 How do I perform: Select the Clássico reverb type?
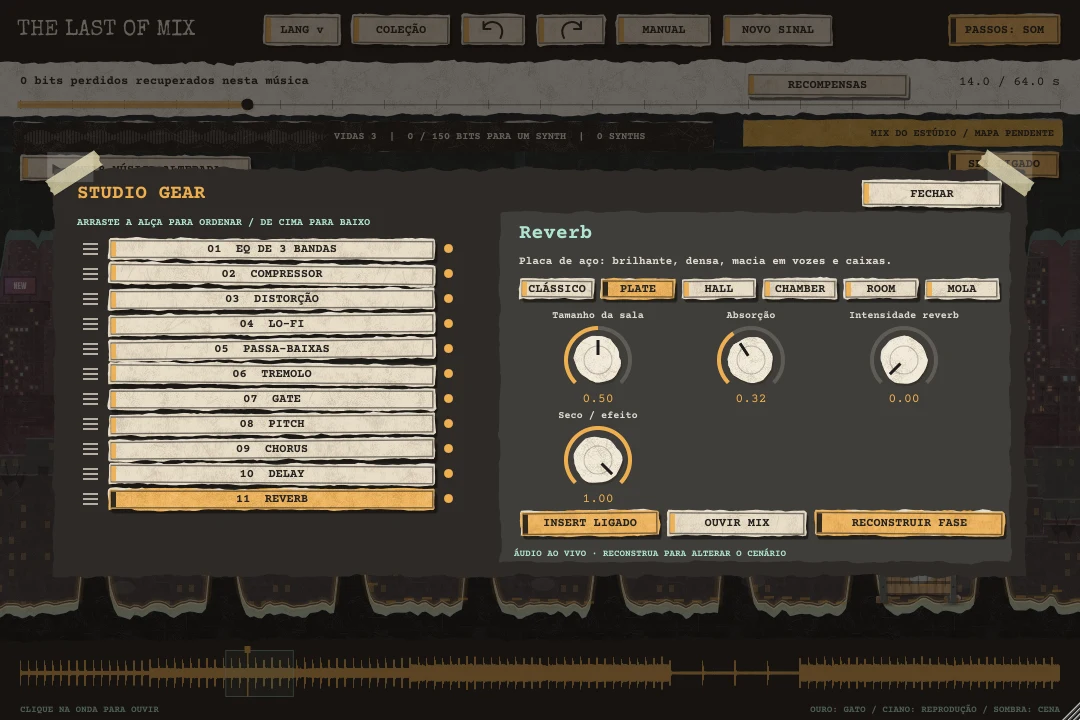point(557,289)
